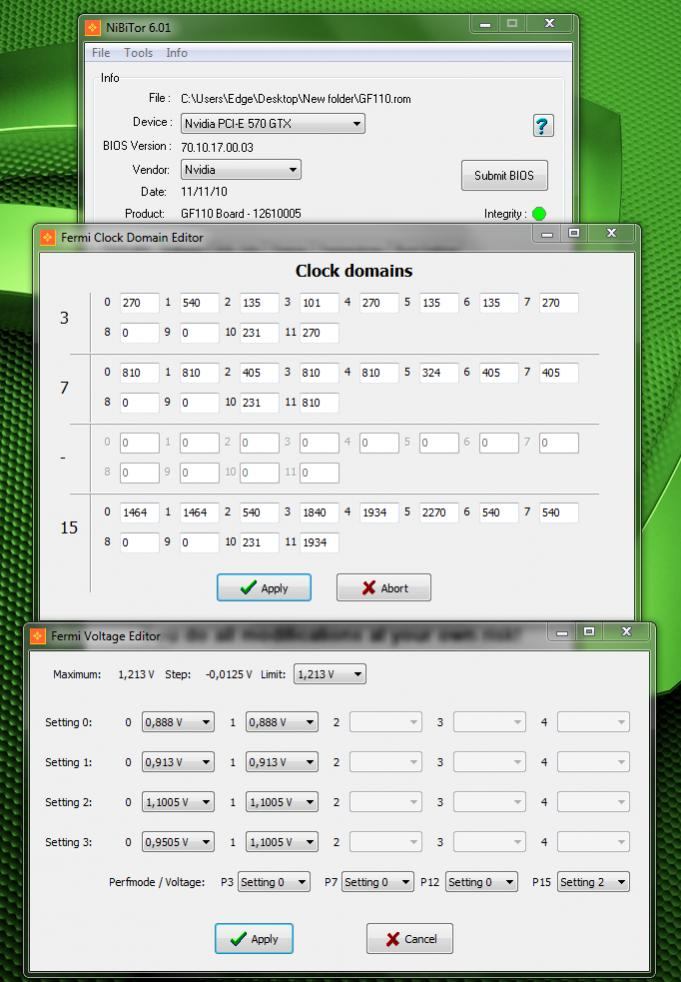Click the Maximum voltage value 1,213 V
The width and height of the screenshot is (681, 982).
click(136, 674)
